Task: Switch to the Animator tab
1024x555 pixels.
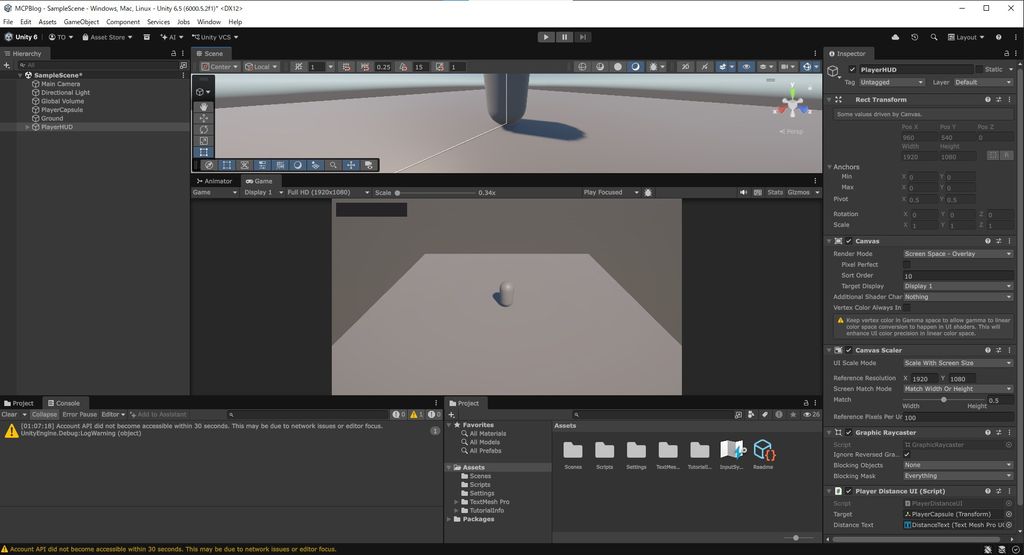Action: pyautogui.click(x=215, y=181)
